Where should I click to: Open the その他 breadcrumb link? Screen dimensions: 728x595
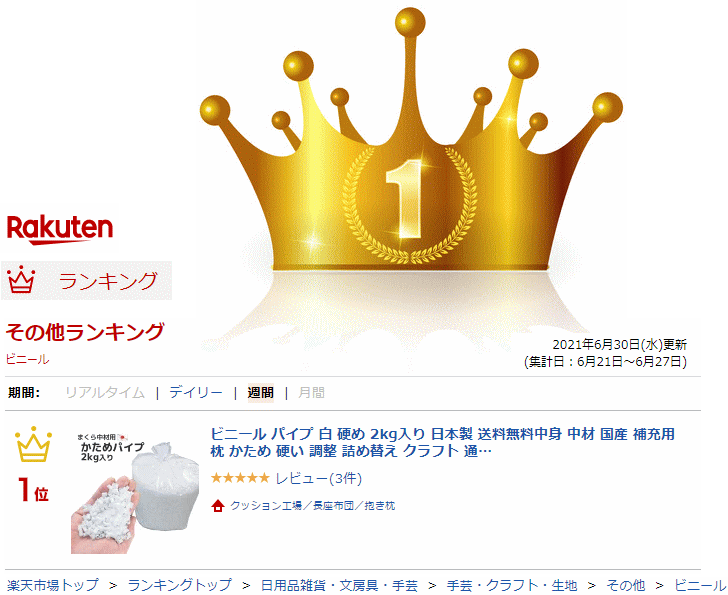[x=625, y=585]
